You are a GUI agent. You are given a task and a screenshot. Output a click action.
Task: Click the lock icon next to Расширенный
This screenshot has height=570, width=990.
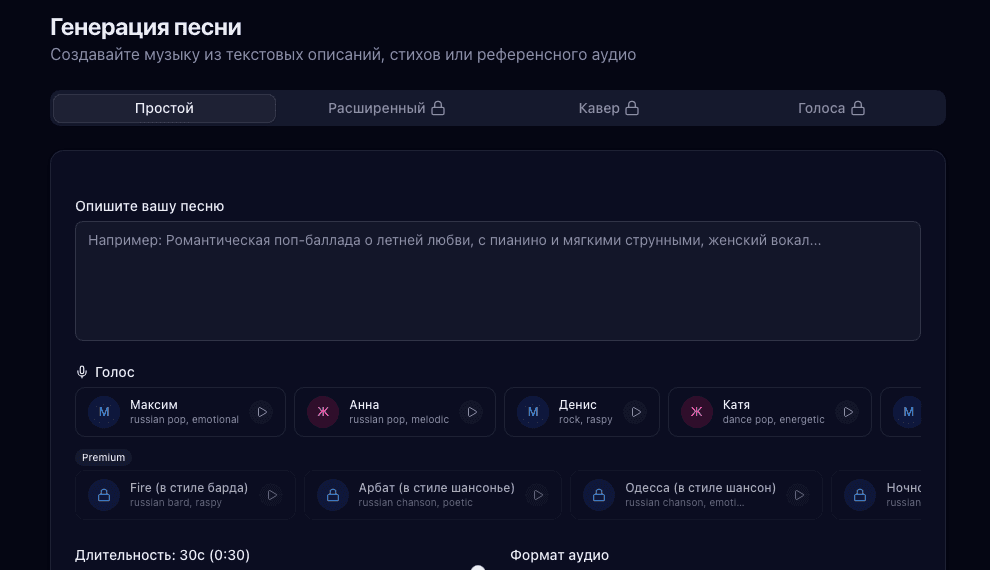click(438, 108)
